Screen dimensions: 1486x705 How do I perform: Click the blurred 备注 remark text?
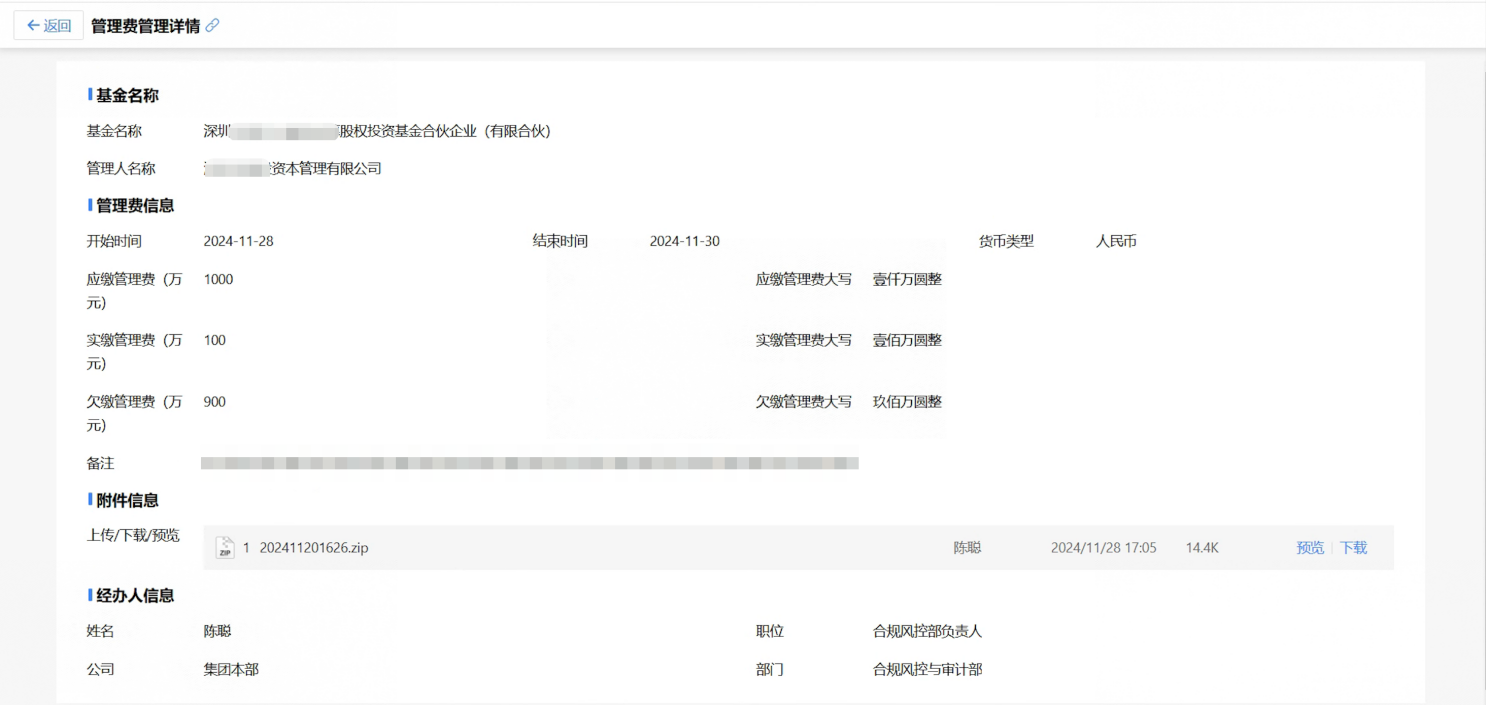click(x=530, y=463)
